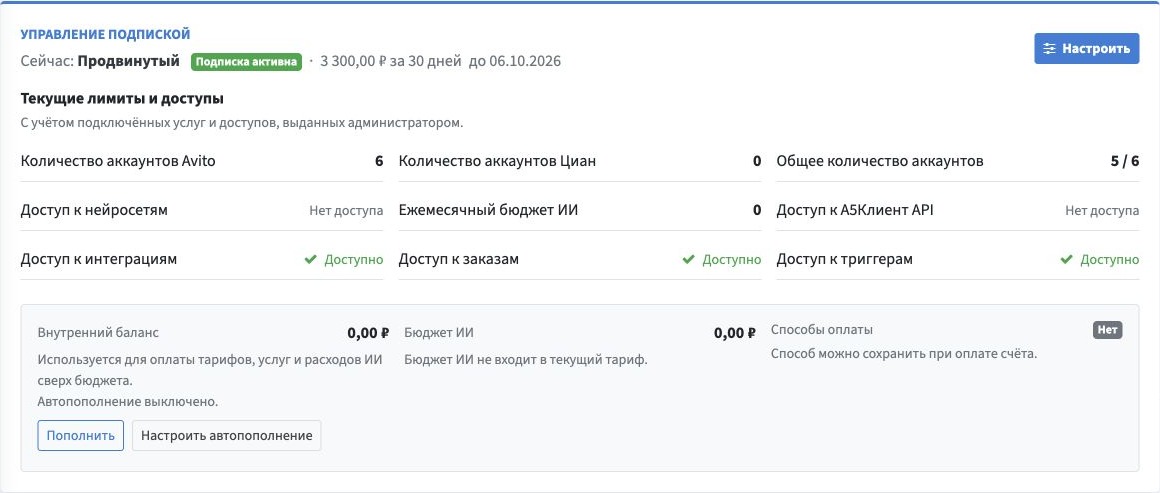This screenshot has width=1160, height=493.
Task: Click the green checkmark for Доступ к интеграциям
Action: pos(311,260)
